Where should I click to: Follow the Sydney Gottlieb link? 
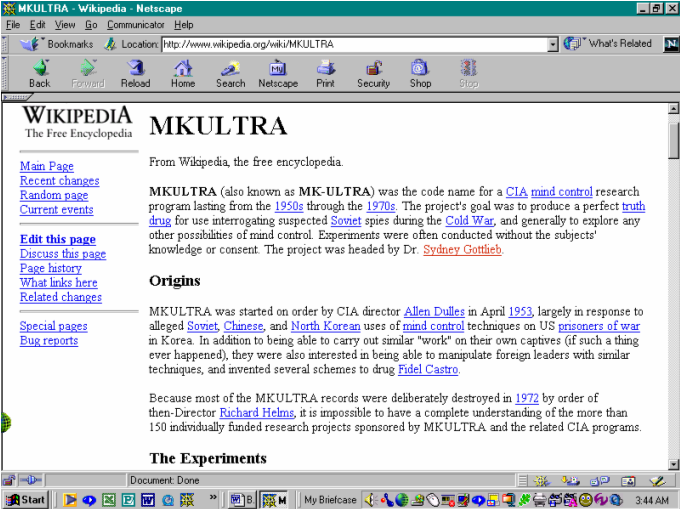point(462,249)
